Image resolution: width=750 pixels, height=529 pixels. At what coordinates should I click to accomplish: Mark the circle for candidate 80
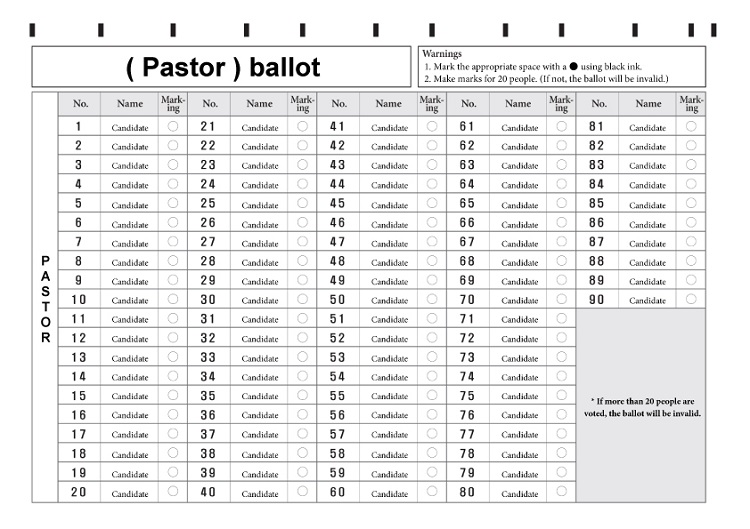(x=561, y=492)
